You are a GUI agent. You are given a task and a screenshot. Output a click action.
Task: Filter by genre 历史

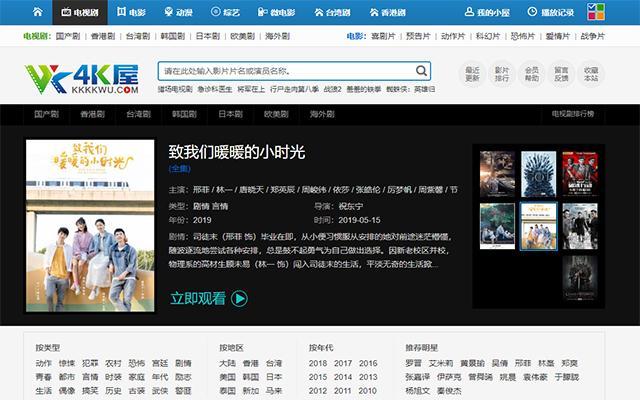(x=113, y=391)
